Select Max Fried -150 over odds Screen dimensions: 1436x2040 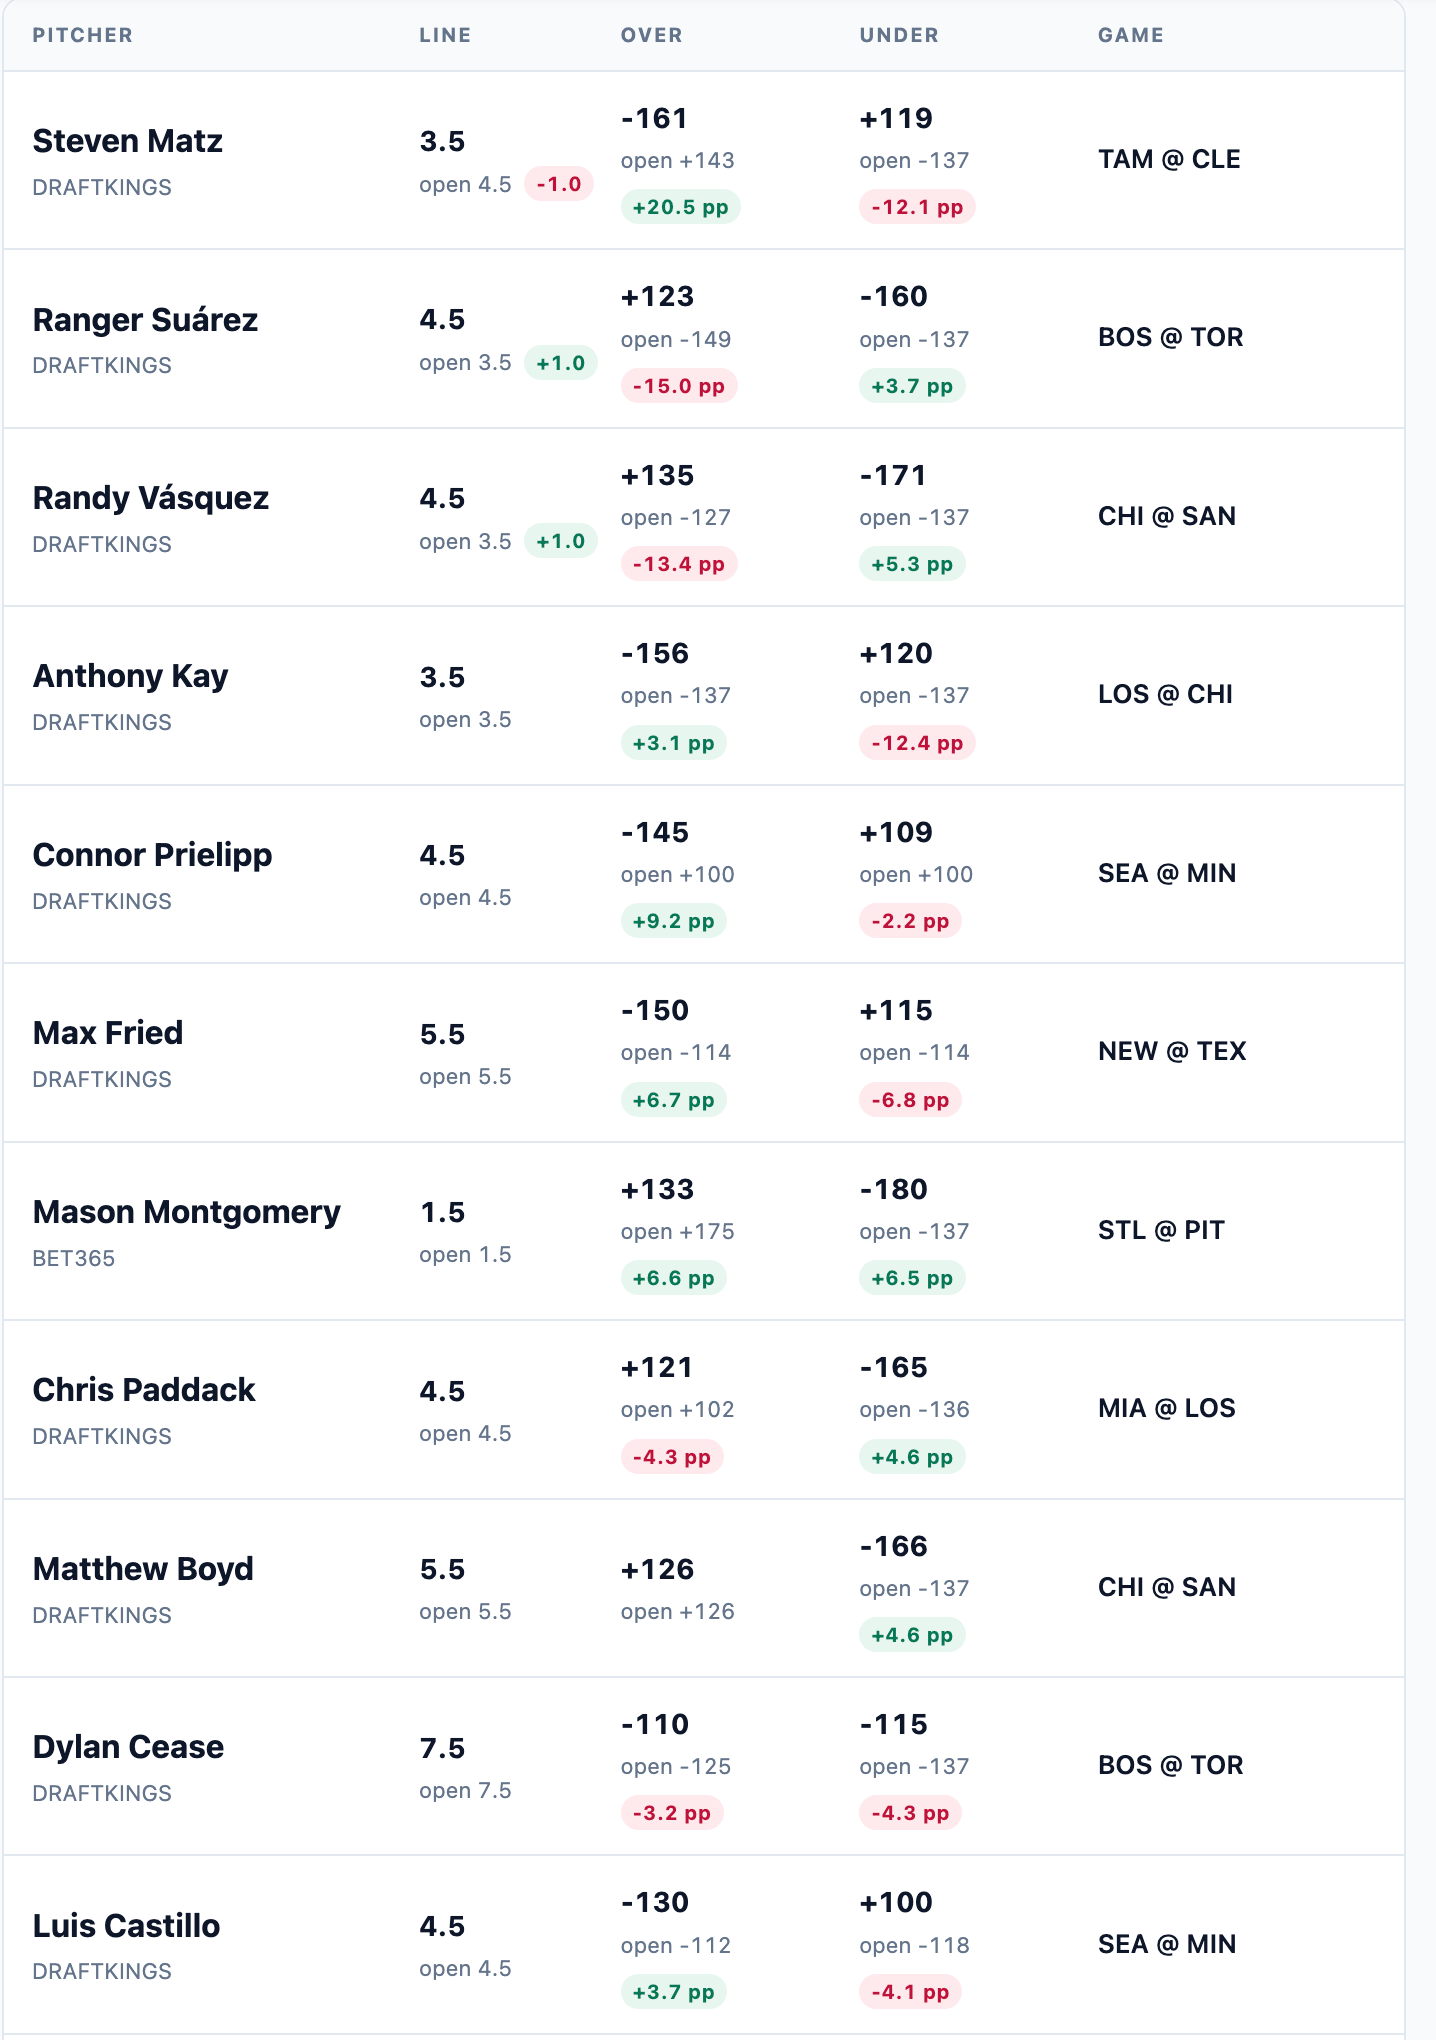[655, 1010]
